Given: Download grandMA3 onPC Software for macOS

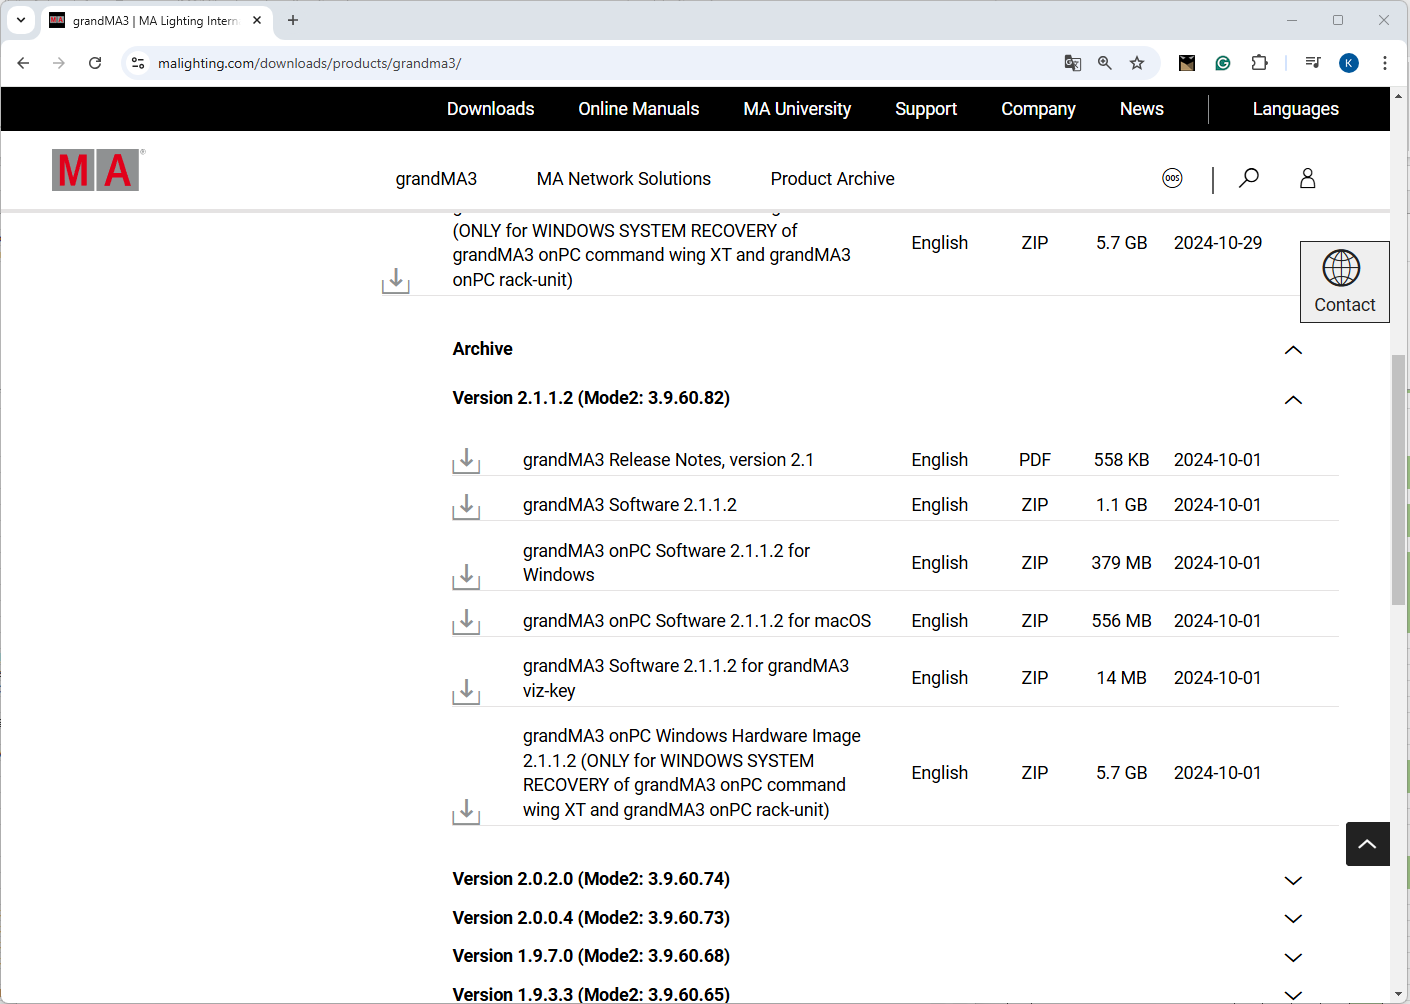Looking at the screenshot, I should [466, 622].
